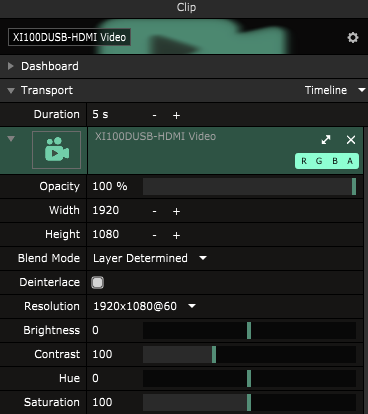Viewport: 368px width, 414px height.
Task: Enable the Deinterlace checkbox
Action: tap(97, 282)
